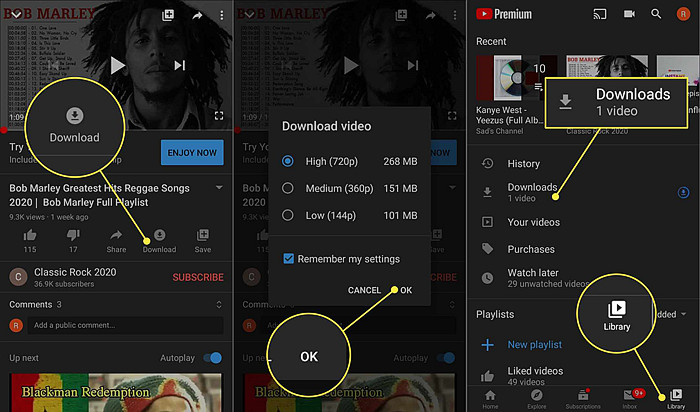The image size is (700, 412).
Task: Focus the Add a public comment field
Action: coord(125,325)
